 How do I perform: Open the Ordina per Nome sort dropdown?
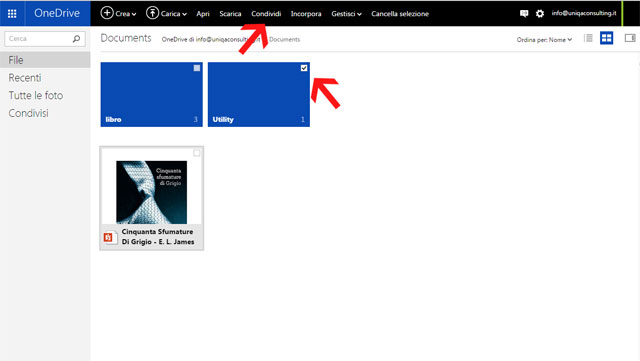pyautogui.click(x=544, y=40)
